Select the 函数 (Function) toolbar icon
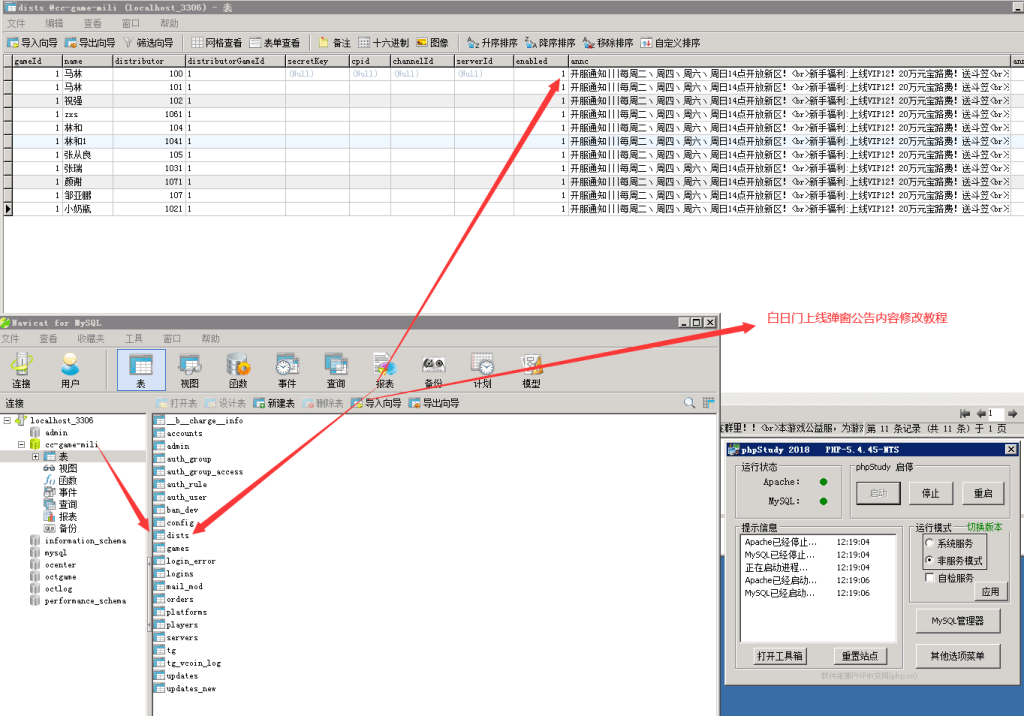Image resolution: width=1024 pixels, height=716 pixels. click(x=238, y=369)
